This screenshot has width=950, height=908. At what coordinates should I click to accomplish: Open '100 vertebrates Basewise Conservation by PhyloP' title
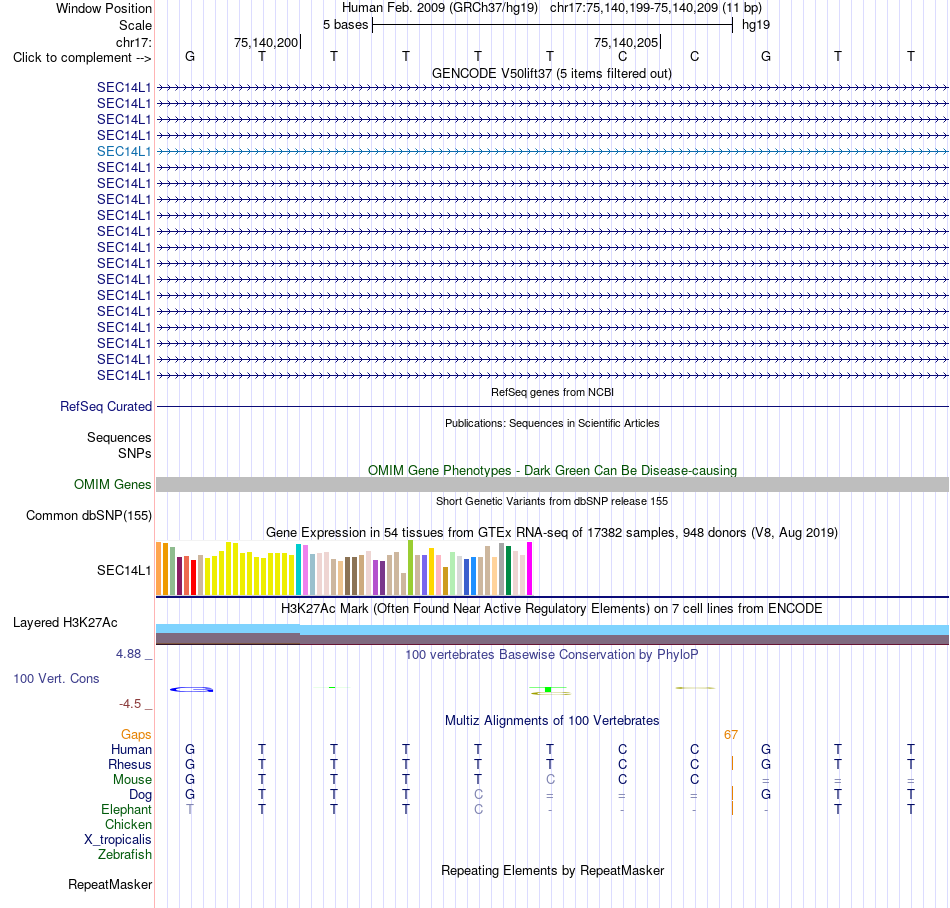tap(551, 655)
